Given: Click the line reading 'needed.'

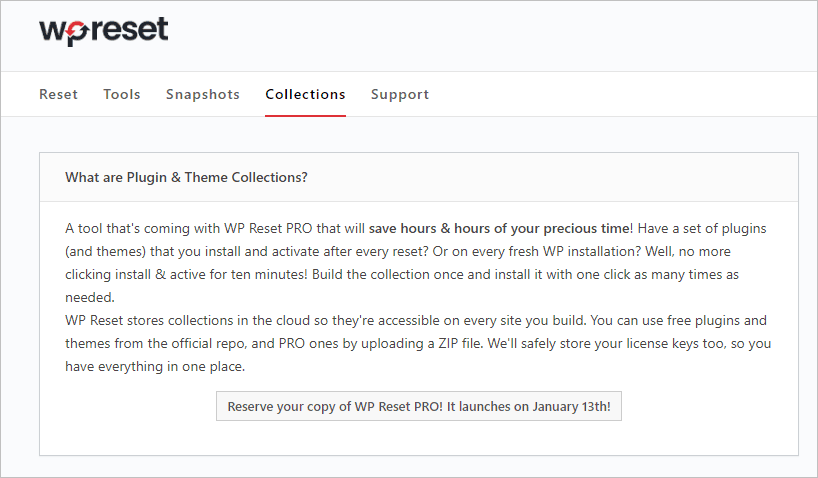Looking at the screenshot, I should (x=90, y=297).
